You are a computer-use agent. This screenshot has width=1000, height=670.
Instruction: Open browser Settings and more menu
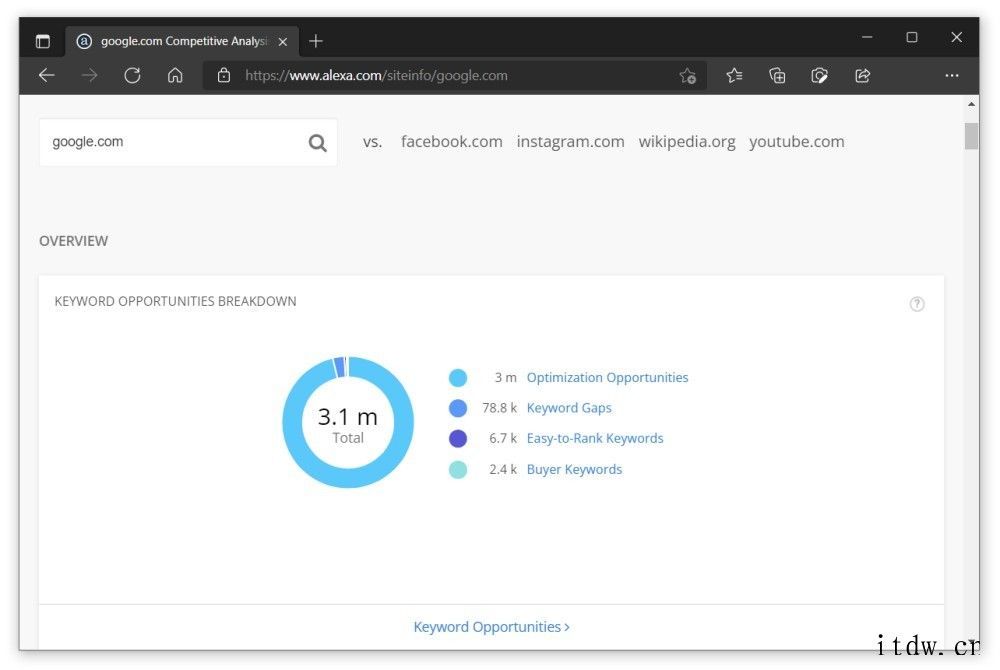(952, 76)
